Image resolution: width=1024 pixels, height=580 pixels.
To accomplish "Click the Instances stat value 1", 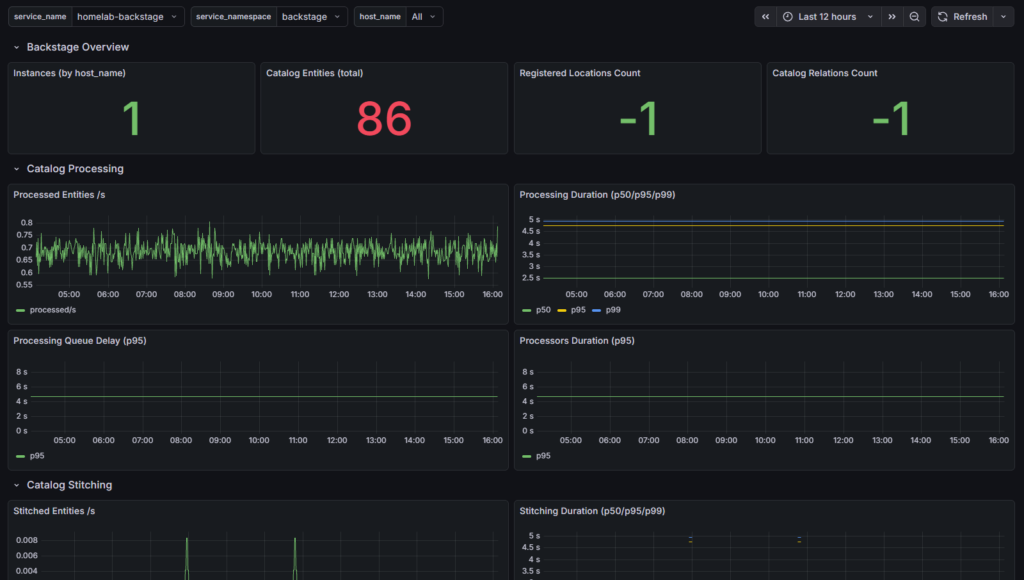I will [131, 119].
